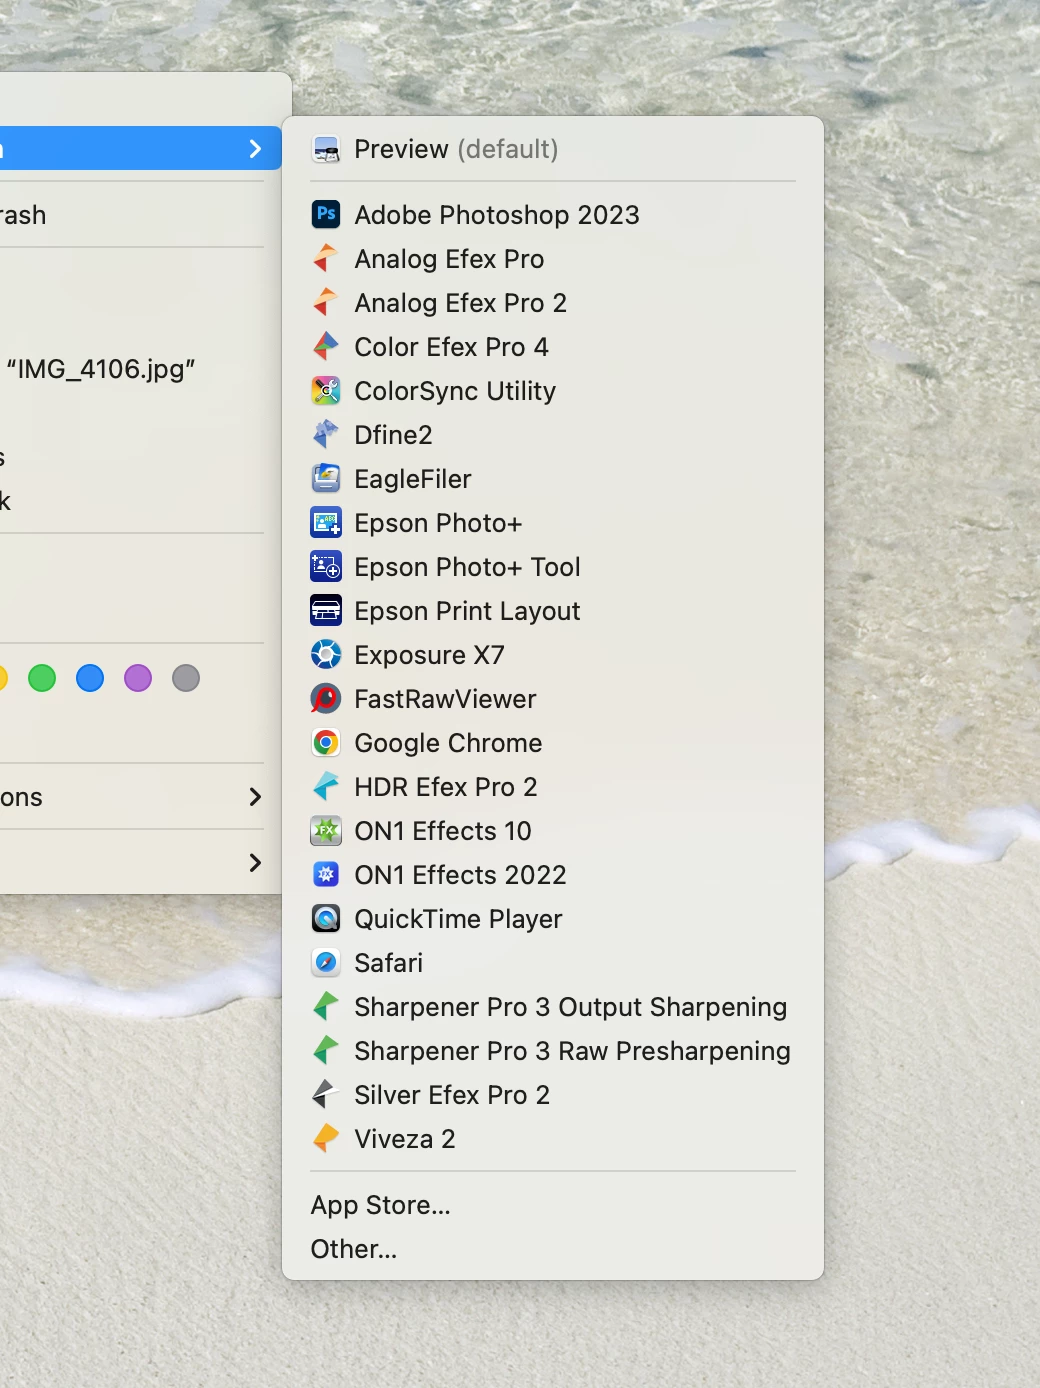Click the Analog Efex Pro icon
The width and height of the screenshot is (1040, 1388).
coord(326,258)
